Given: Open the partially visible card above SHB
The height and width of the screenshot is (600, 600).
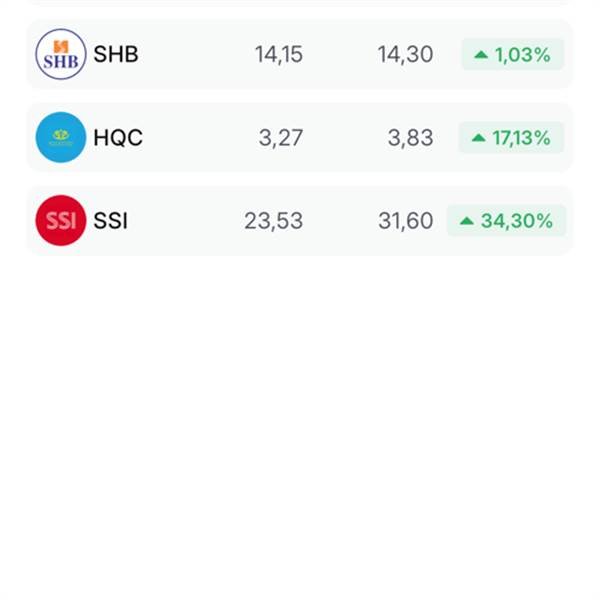Looking at the screenshot, I should (300, 2).
